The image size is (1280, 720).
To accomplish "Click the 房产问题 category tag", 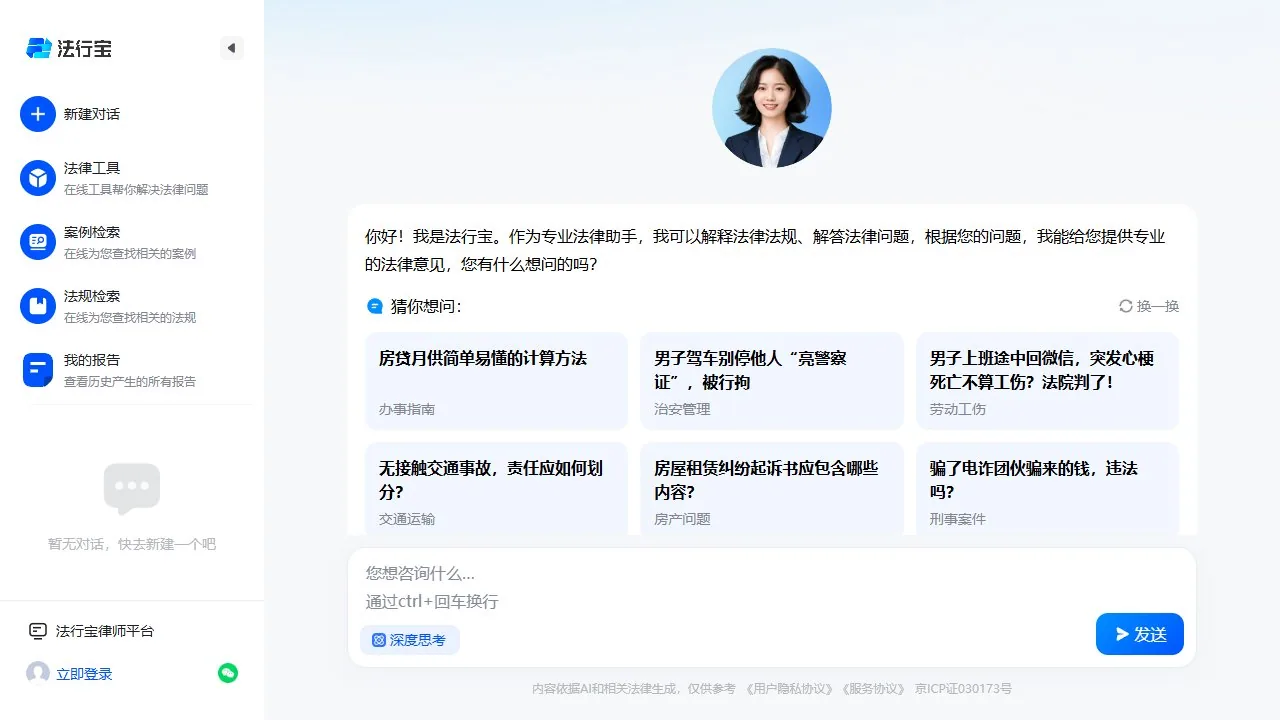I will [682, 519].
